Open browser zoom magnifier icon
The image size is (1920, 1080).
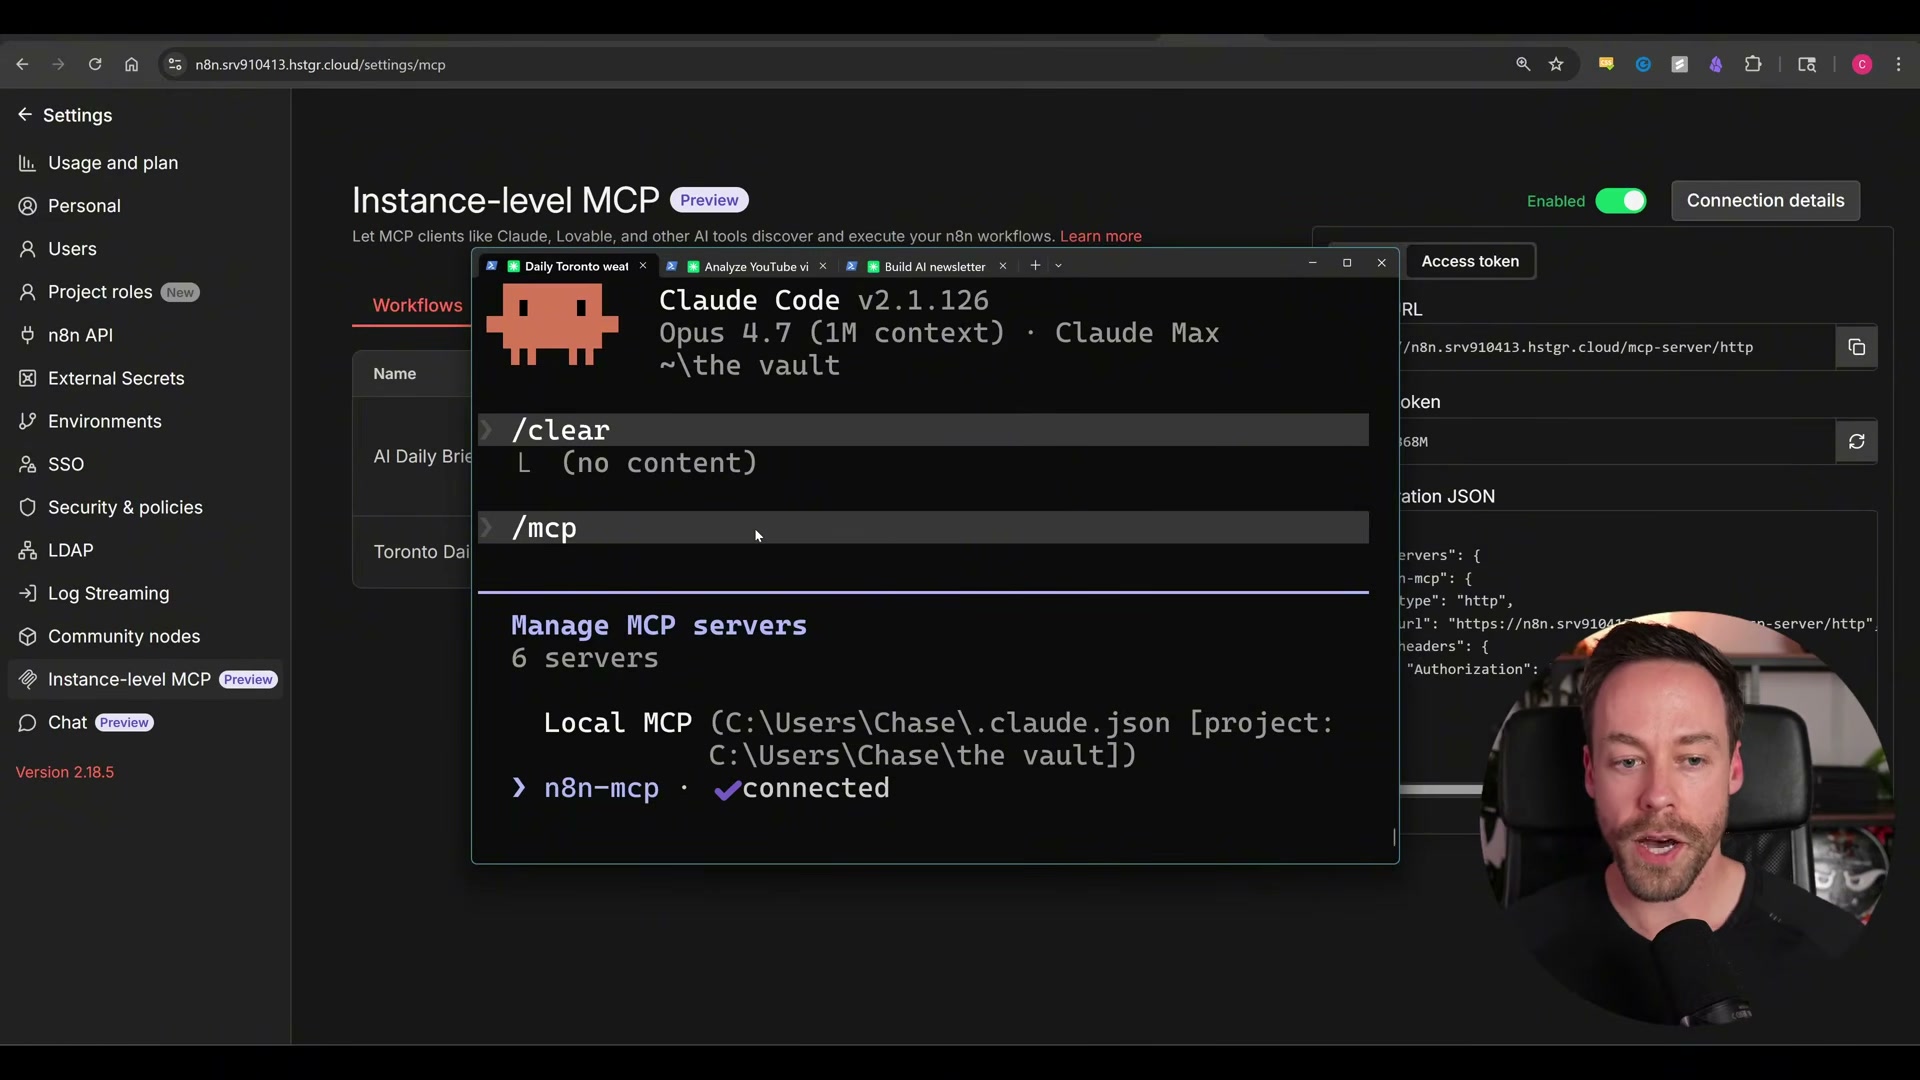pos(1523,64)
